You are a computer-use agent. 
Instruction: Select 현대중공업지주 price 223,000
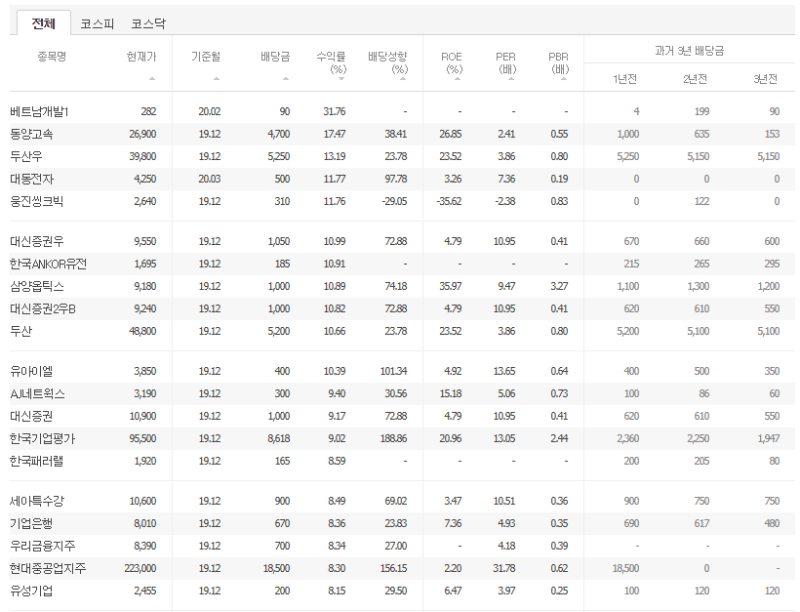[140, 569]
